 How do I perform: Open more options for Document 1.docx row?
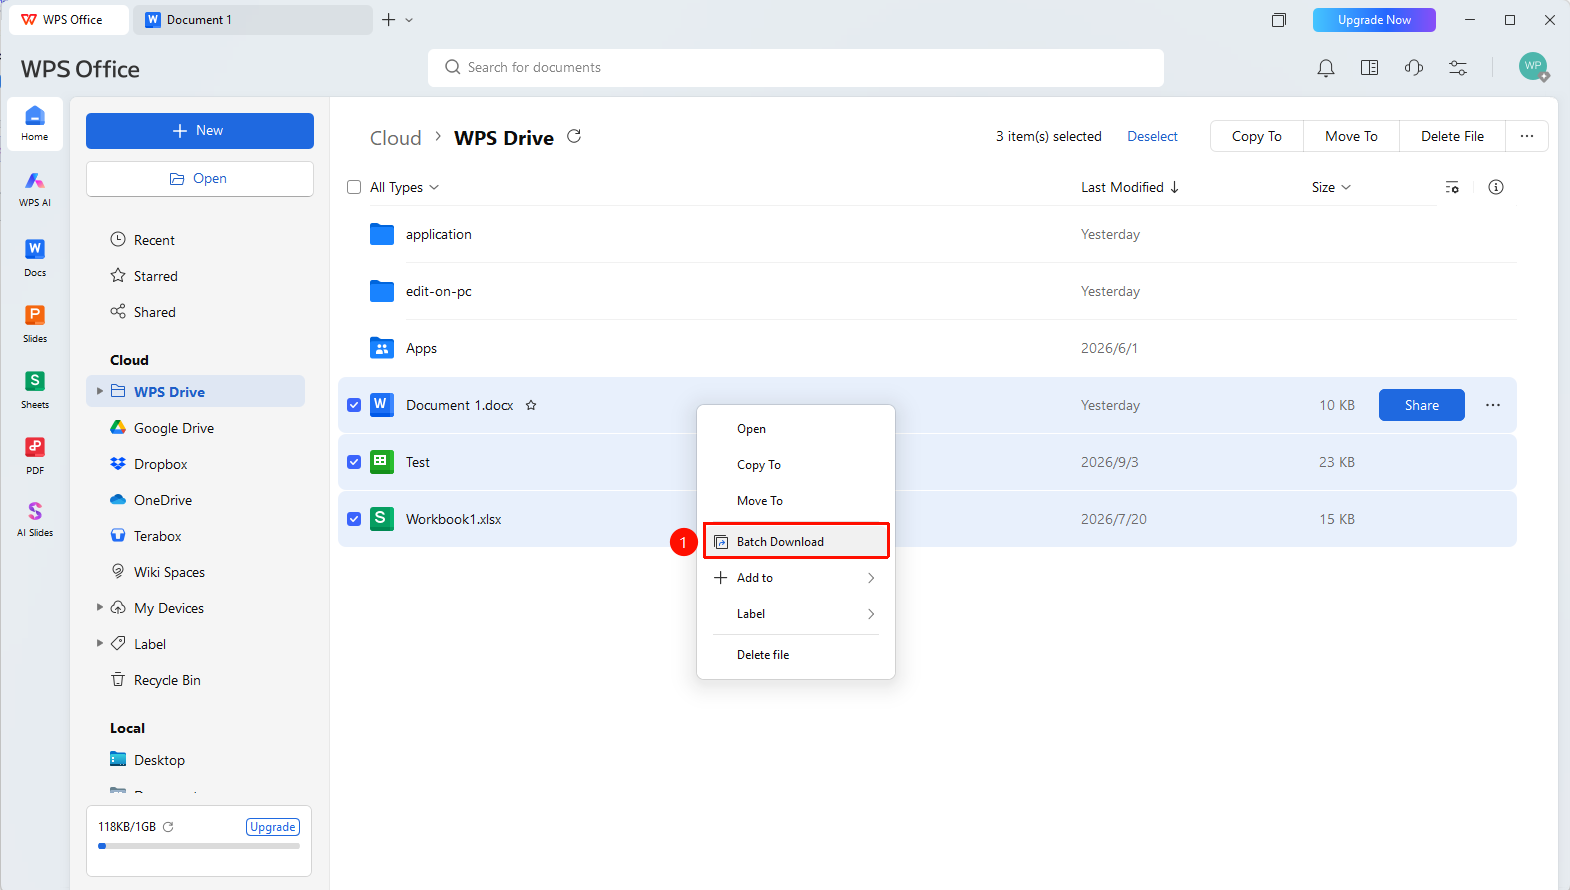click(1493, 405)
